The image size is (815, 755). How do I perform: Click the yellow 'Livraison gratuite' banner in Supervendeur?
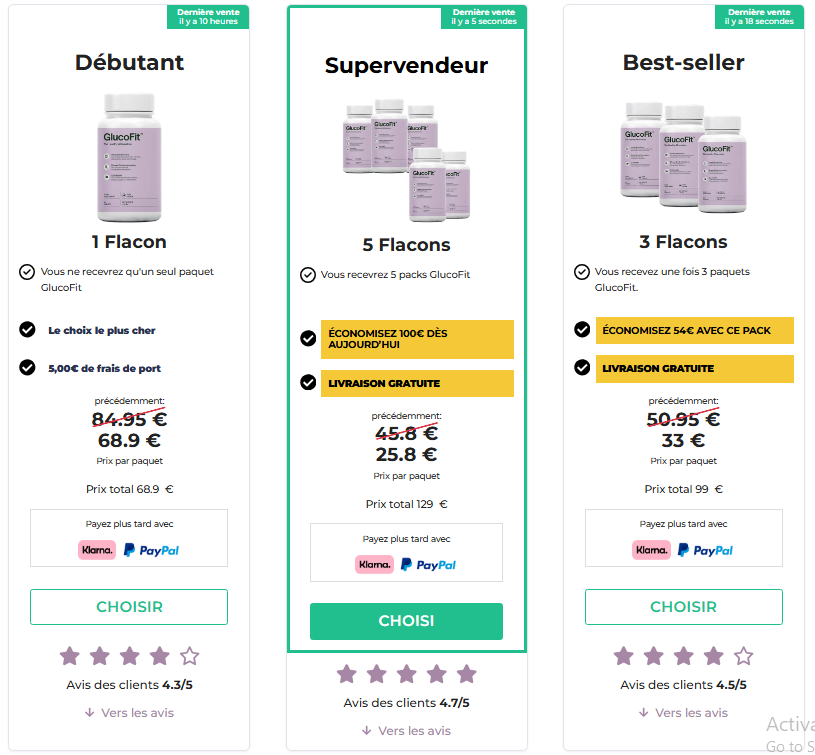pyautogui.click(x=417, y=383)
